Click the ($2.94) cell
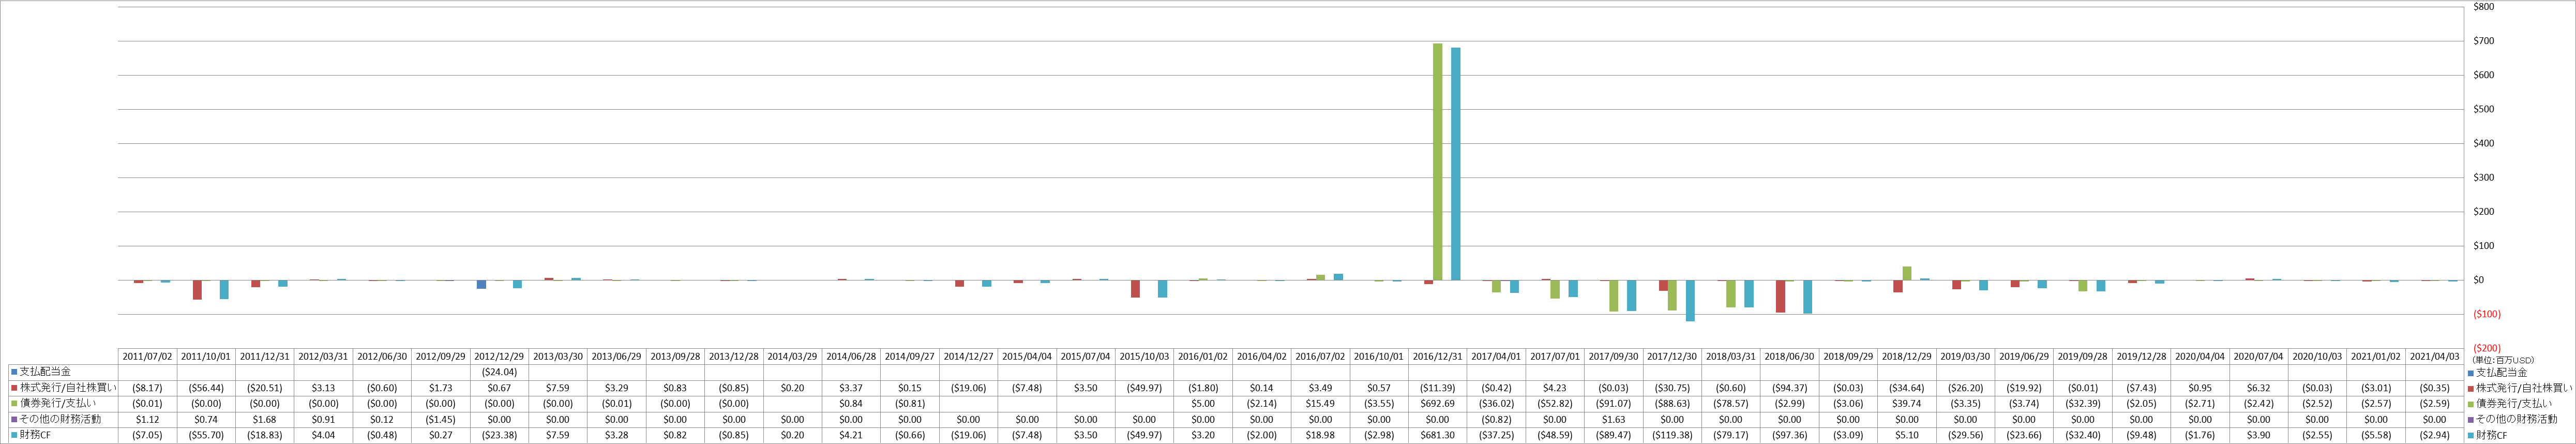 (x=2434, y=436)
